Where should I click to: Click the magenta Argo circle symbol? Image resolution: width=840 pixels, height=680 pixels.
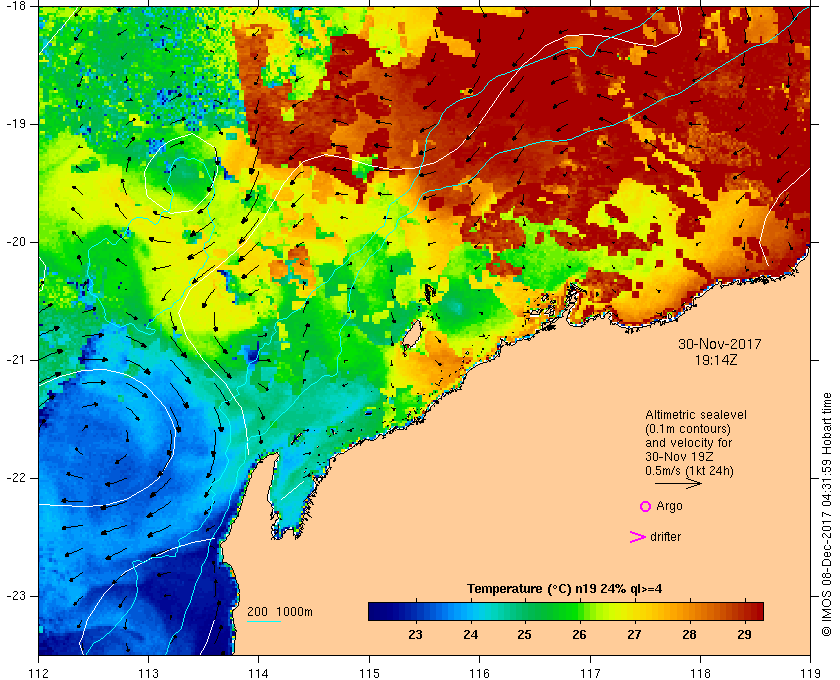click(x=645, y=506)
